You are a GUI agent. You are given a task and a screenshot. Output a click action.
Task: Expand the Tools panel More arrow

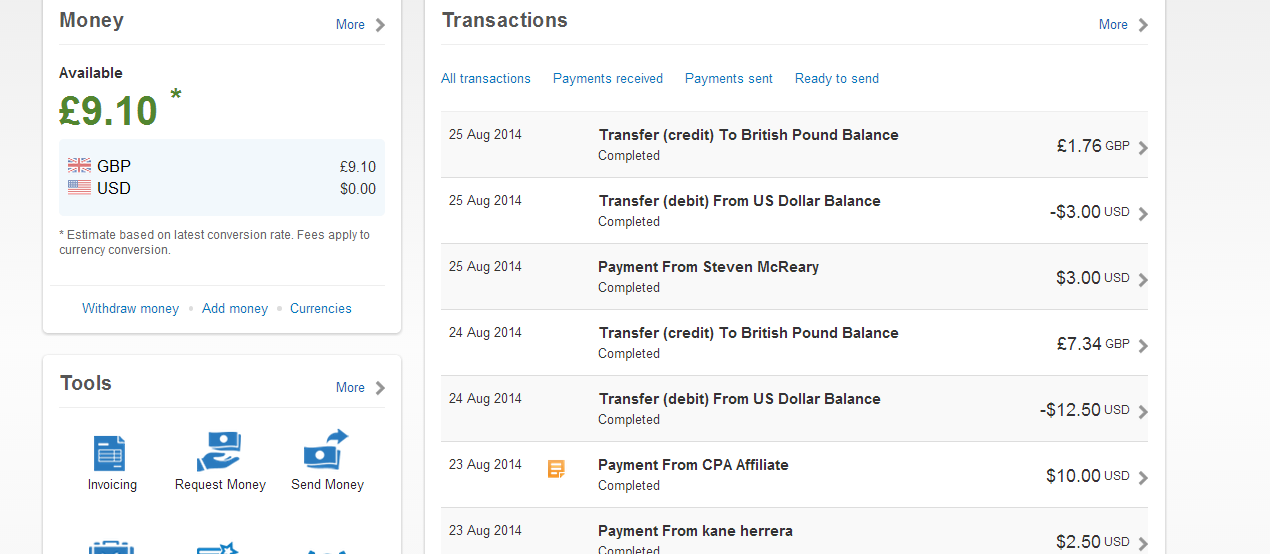click(380, 388)
